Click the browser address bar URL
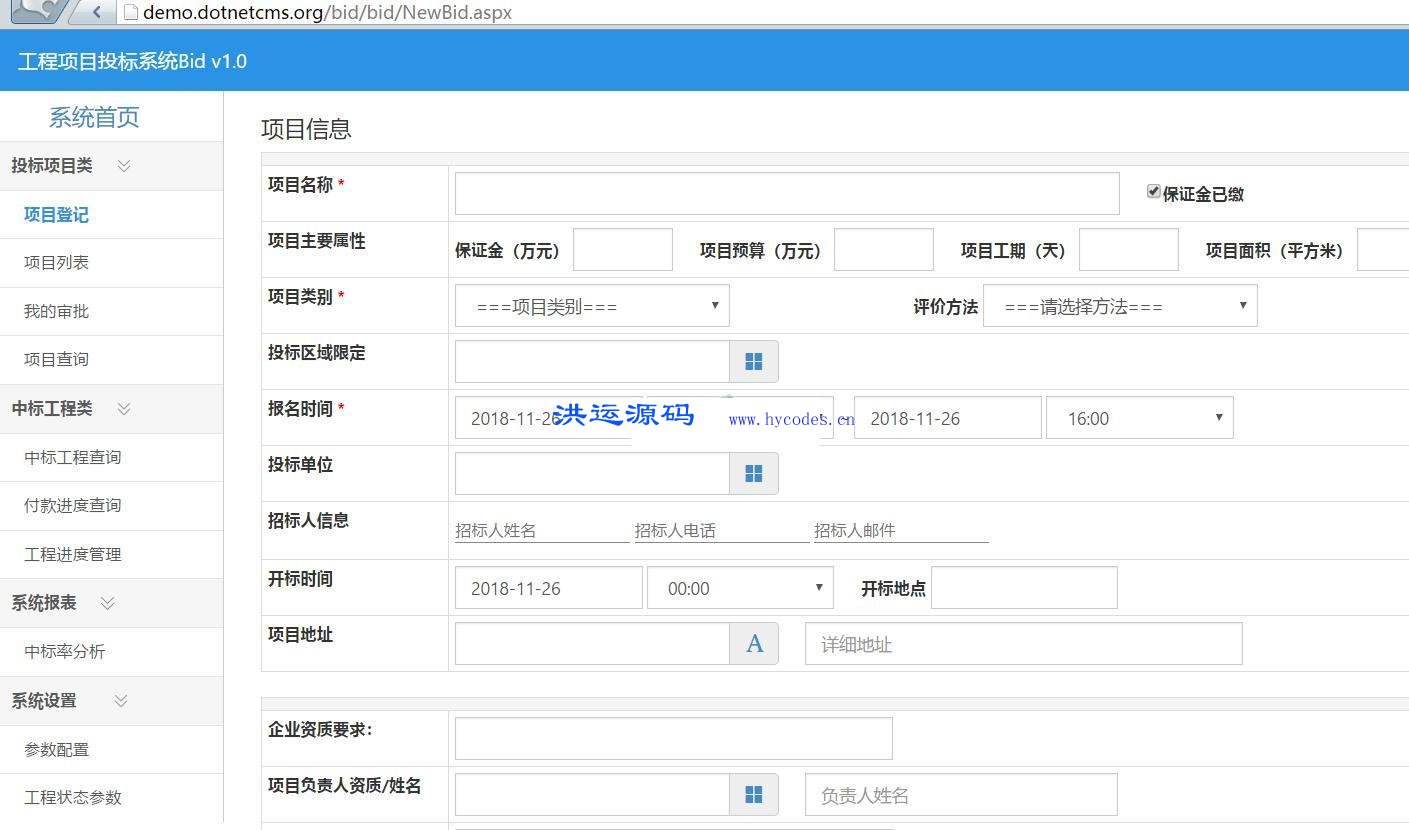The image size is (1409, 830). pos(327,13)
